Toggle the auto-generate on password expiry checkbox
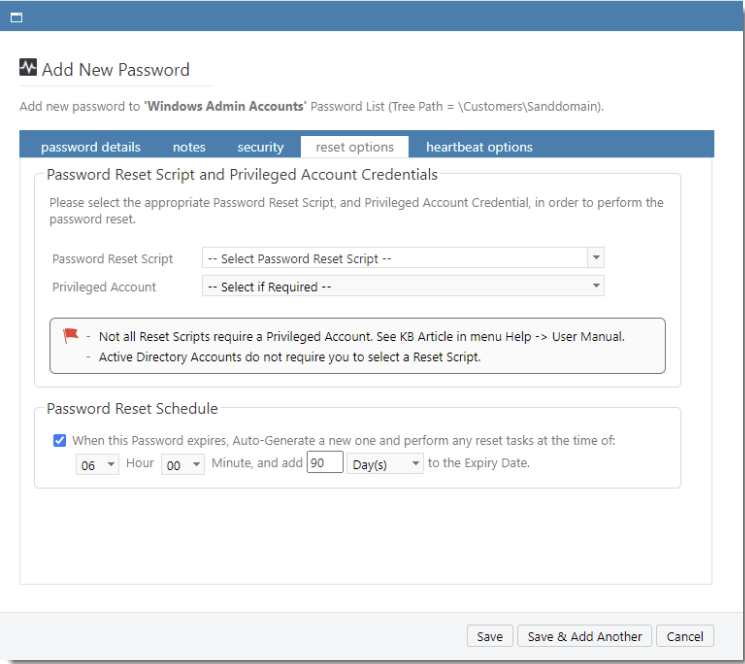 point(60,440)
